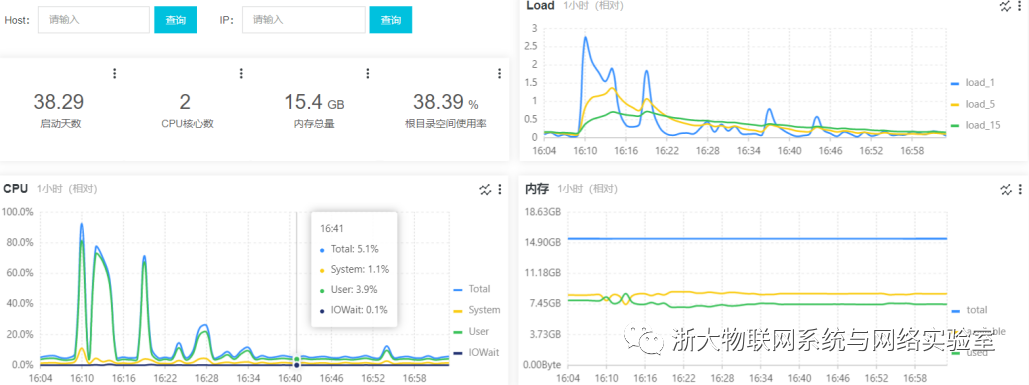1029x385 pixels.
Task: Click the 15.4 GB memory total value
Action: pyautogui.click(x=314, y=102)
